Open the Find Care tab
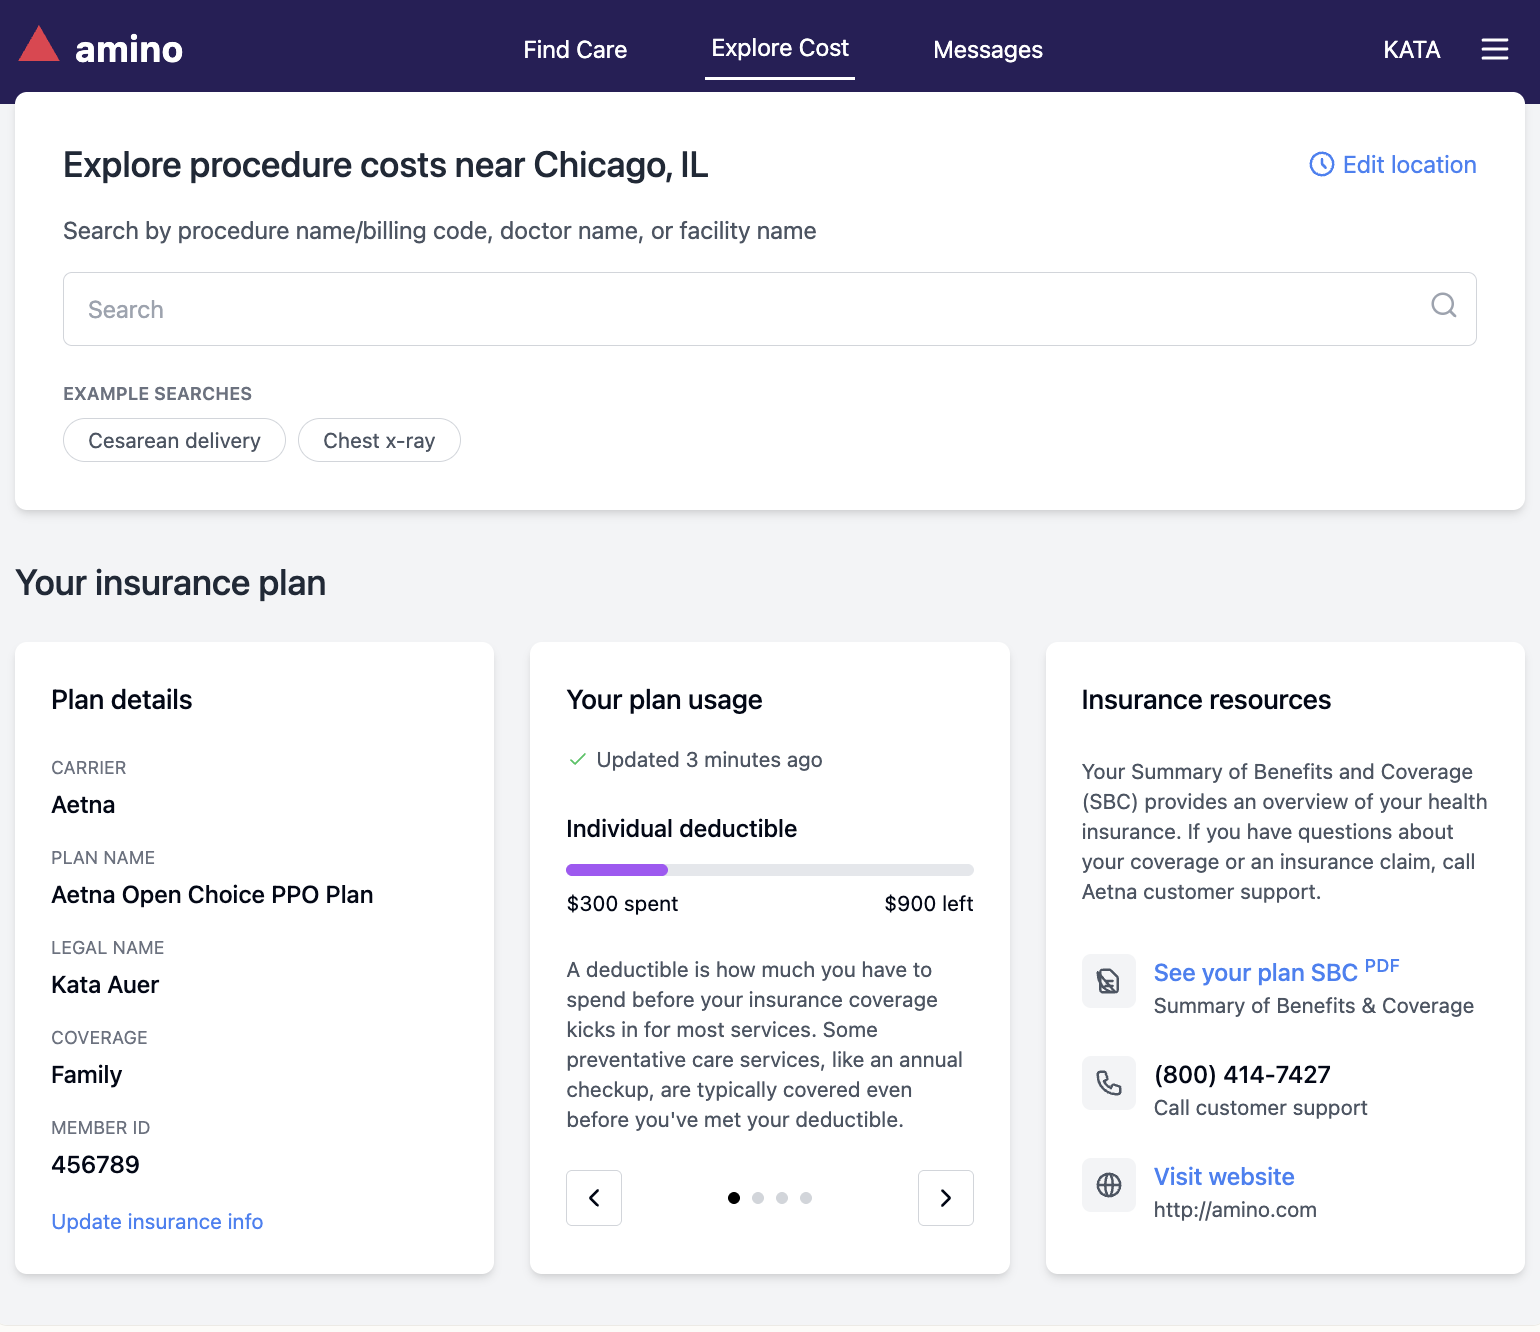This screenshot has width=1540, height=1332. (x=575, y=50)
